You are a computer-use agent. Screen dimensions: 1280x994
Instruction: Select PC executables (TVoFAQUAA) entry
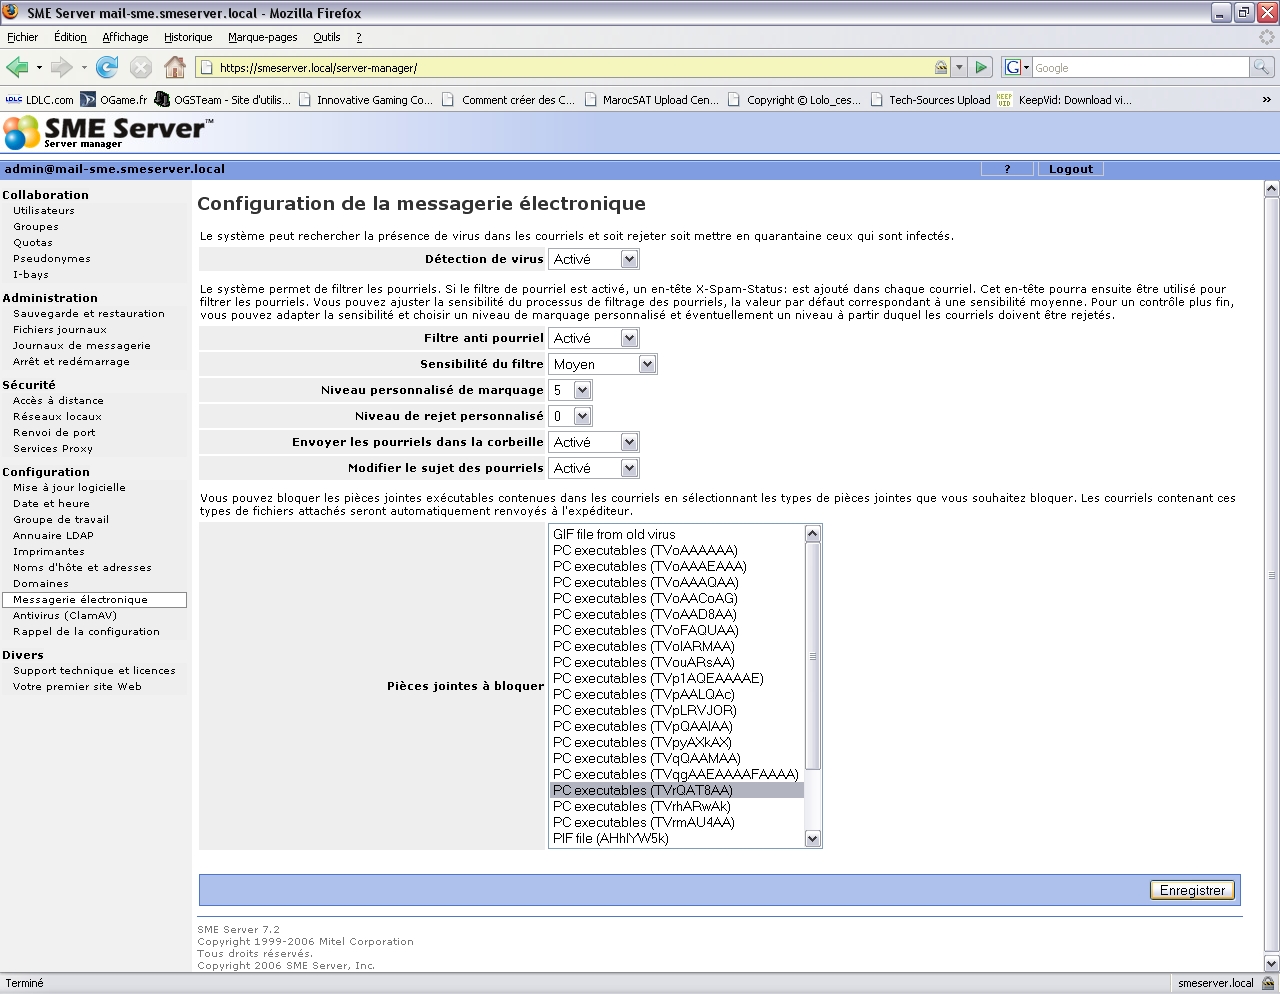(677, 630)
